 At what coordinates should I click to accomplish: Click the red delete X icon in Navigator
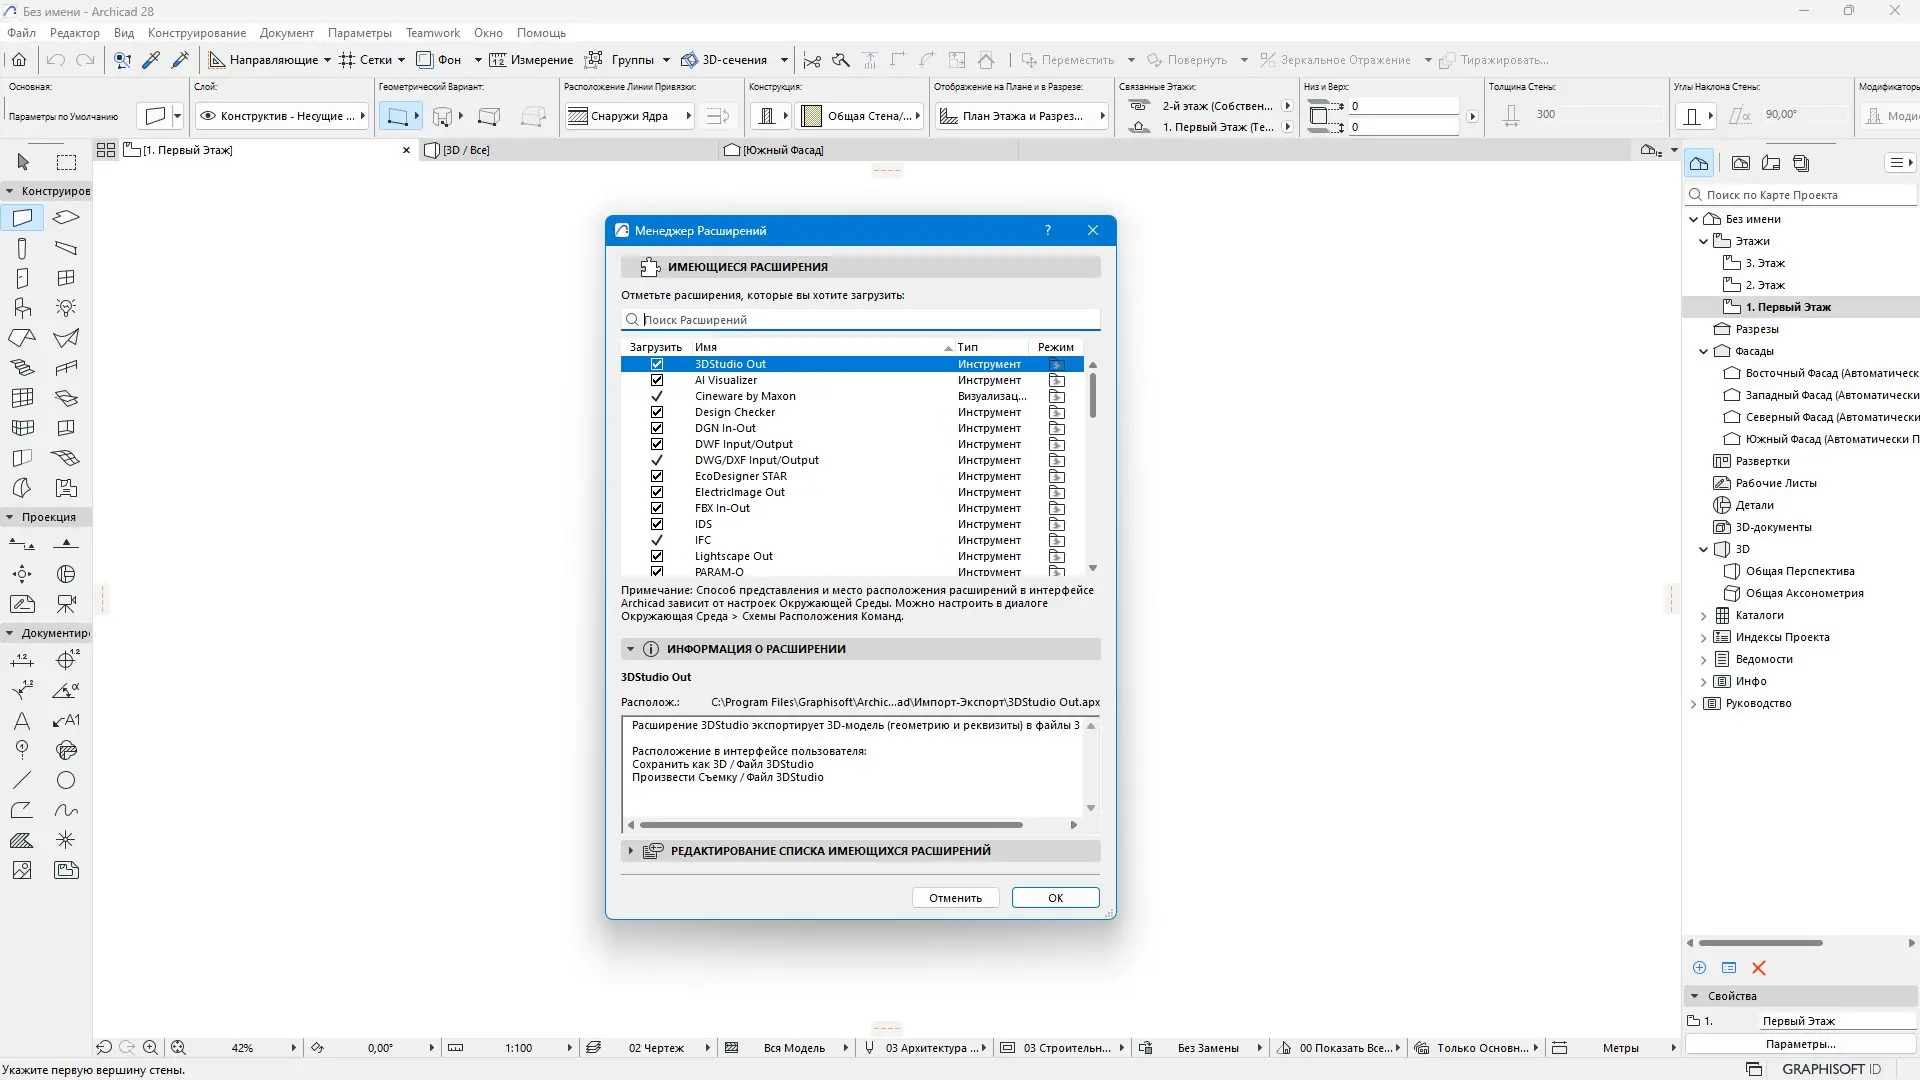pyautogui.click(x=1759, y=968)
